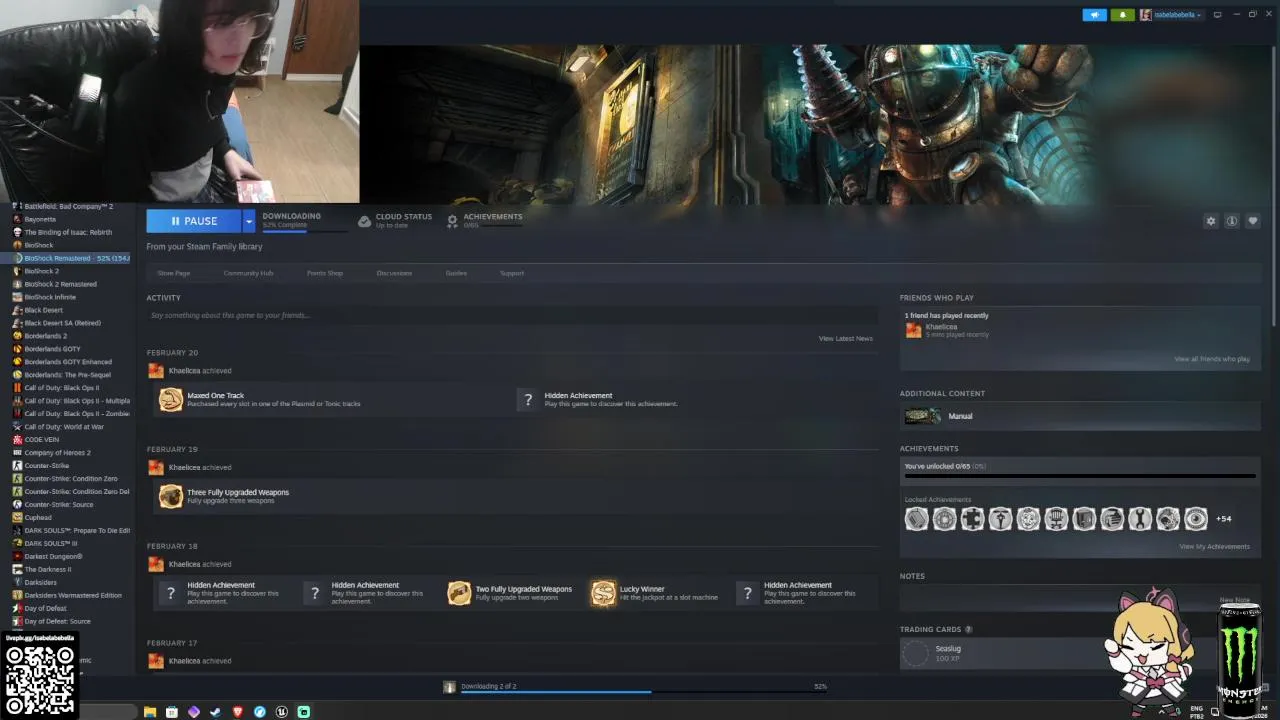Select Darkest Dungeon in the library
Viewport: 1280px width, 720px height.
click(x=53, y=557)
